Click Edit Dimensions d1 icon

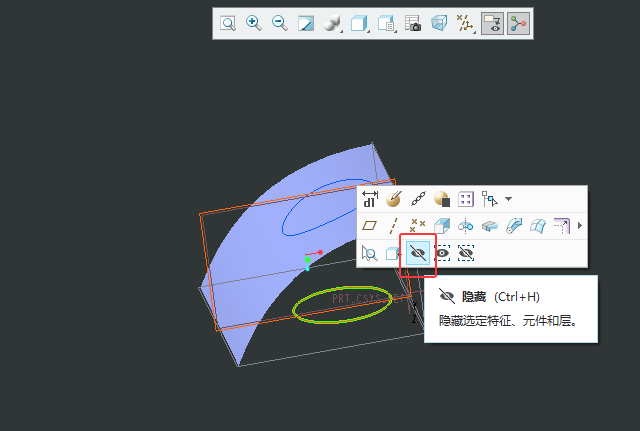370,199
